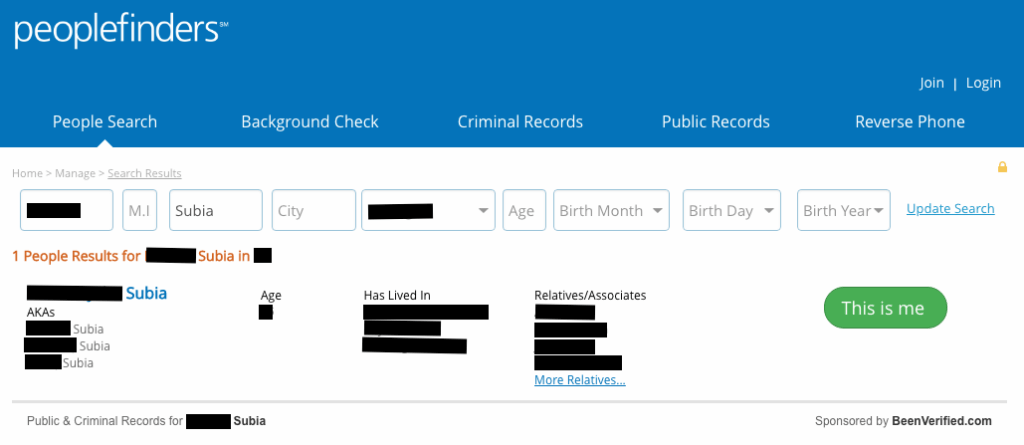Switch to Background Check tab
The image size is (1024, 445).
(x=310, y=122)
